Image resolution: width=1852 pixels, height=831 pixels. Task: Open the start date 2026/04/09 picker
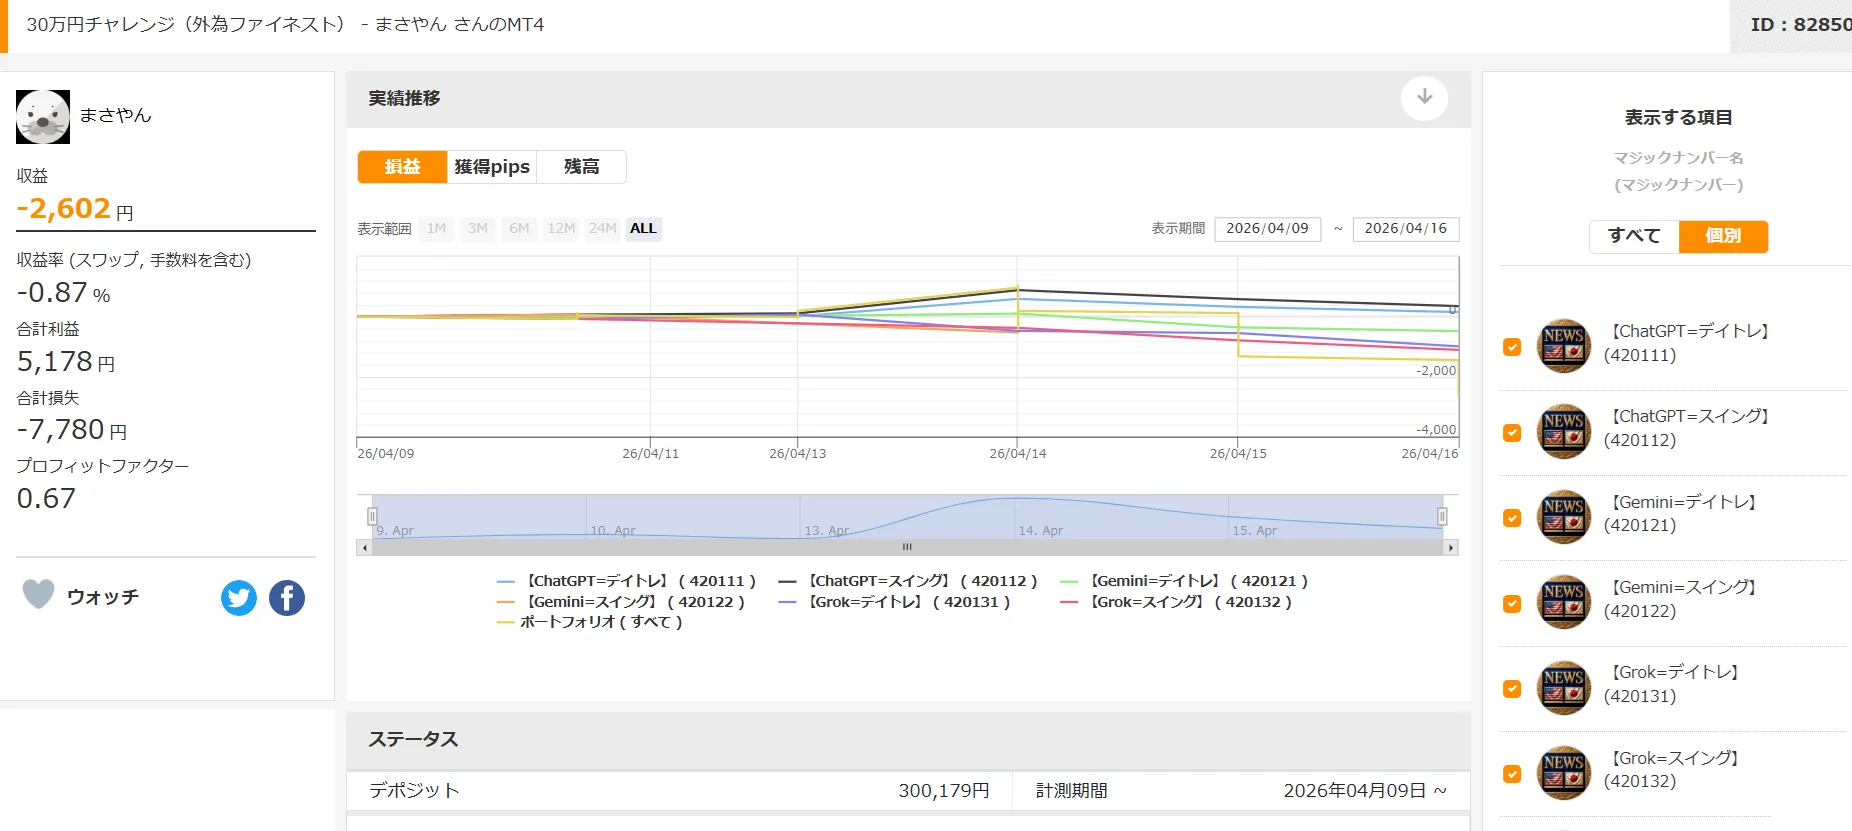(1267, 229)
